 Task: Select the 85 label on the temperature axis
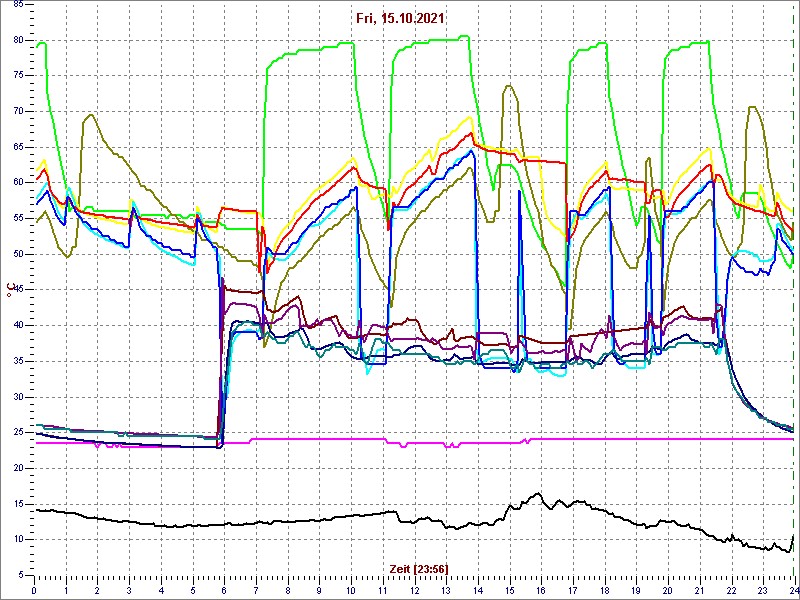pos(16,5)
